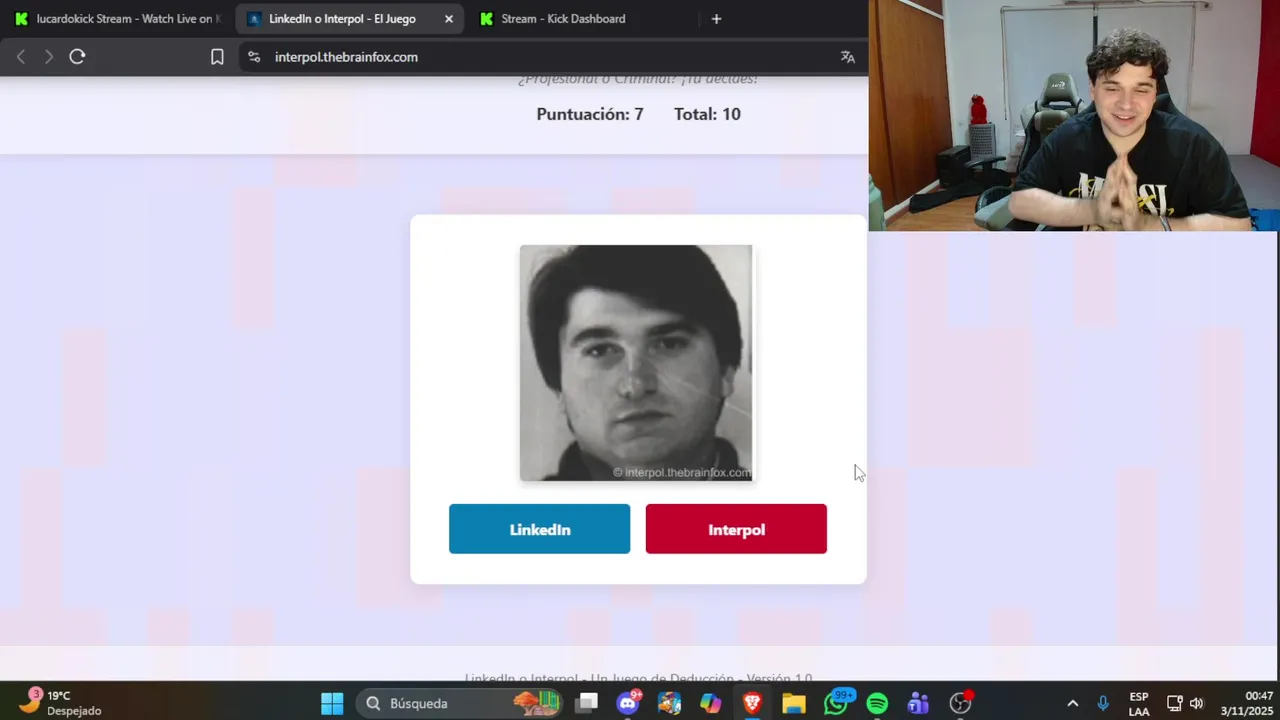
Task: Go forward to next page
Action: (x=48, y=57)
